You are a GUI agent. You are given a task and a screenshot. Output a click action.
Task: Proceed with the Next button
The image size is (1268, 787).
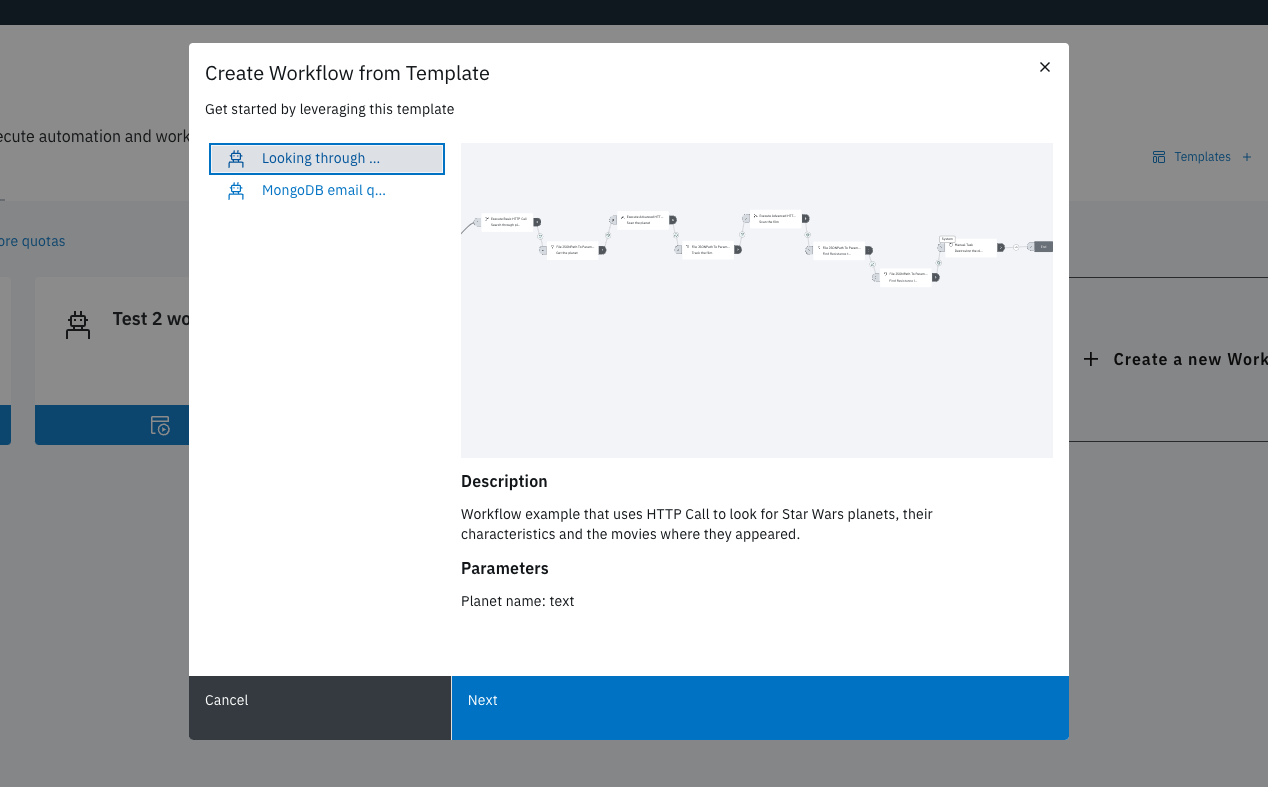coord(760,708)
